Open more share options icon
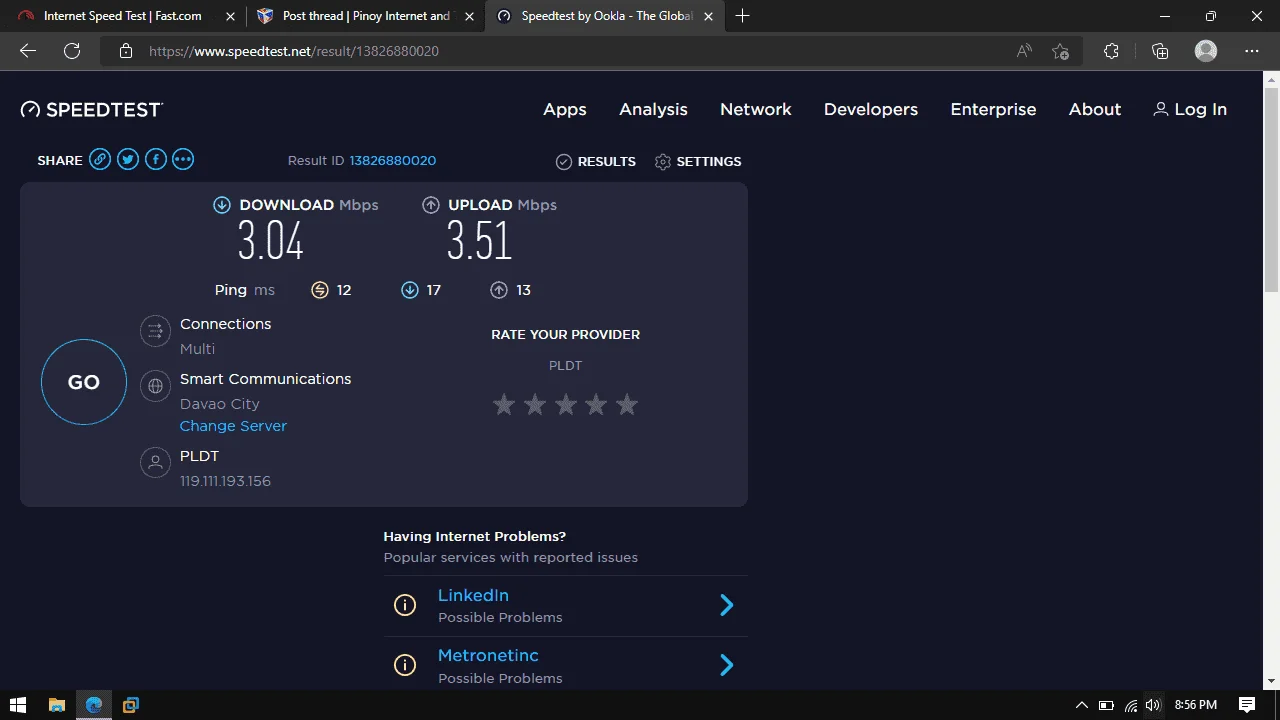1280x720 pixels. point(183,159)
